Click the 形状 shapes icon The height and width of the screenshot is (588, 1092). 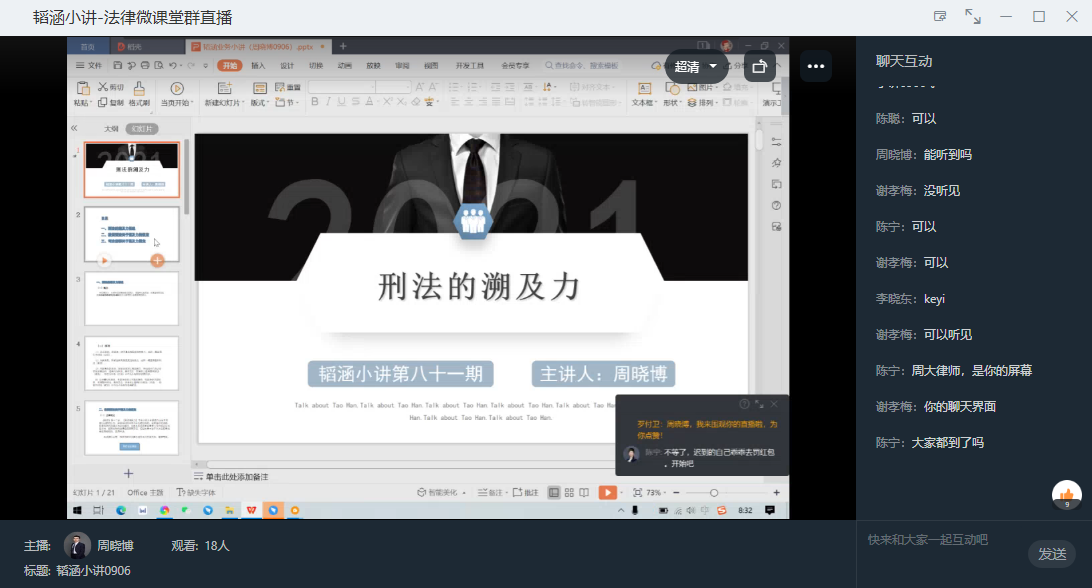coord(671,88)
